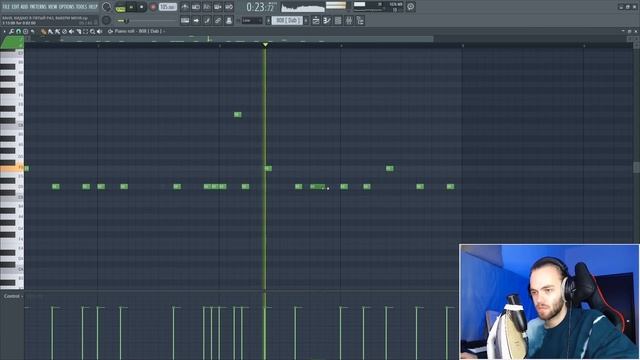Select the Delete tool
The height and width of the screenshot is (360, 640).
(64, 31)
